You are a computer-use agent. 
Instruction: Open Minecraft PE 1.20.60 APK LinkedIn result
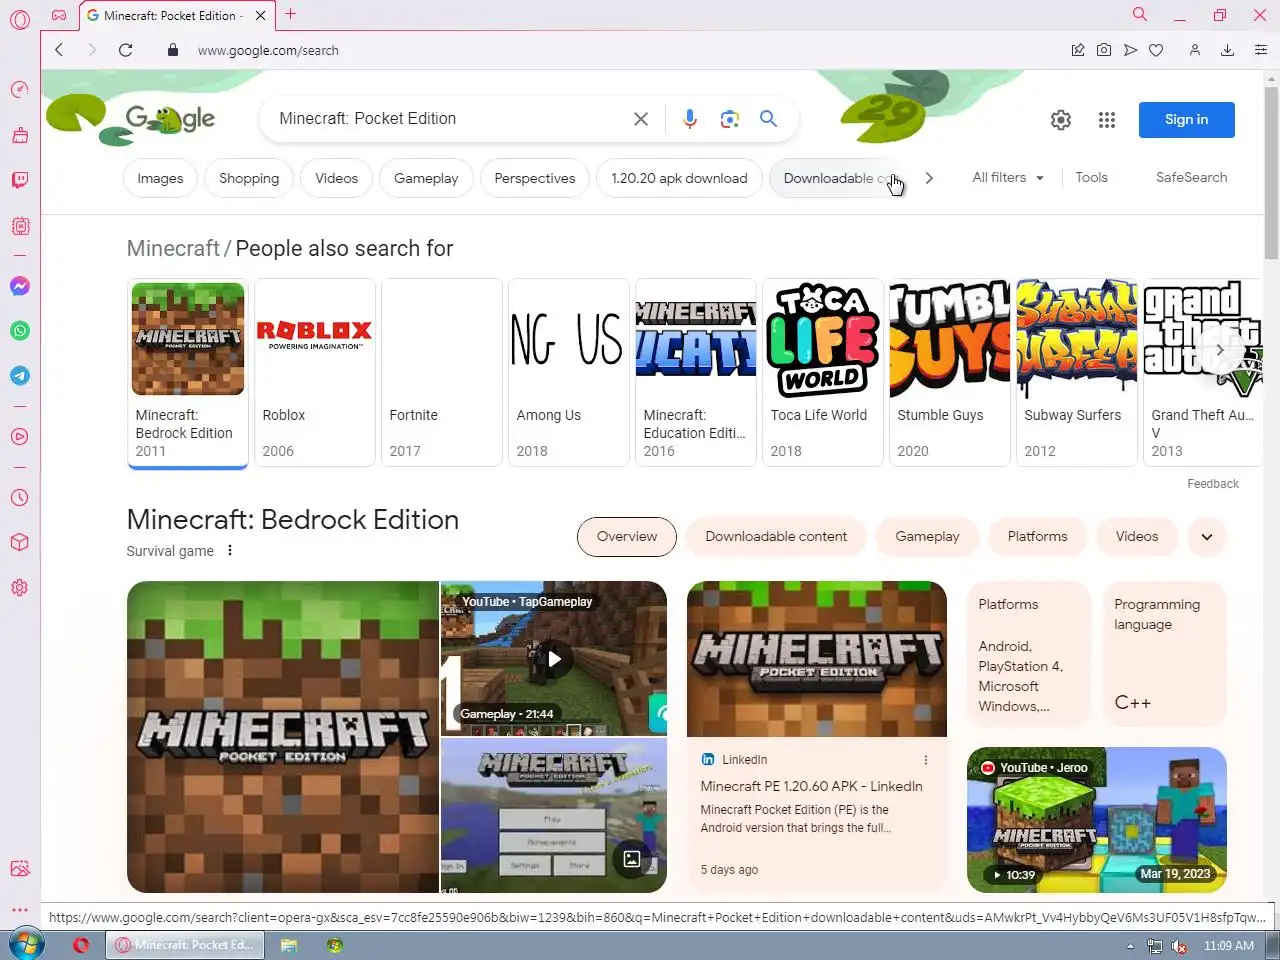811,786
